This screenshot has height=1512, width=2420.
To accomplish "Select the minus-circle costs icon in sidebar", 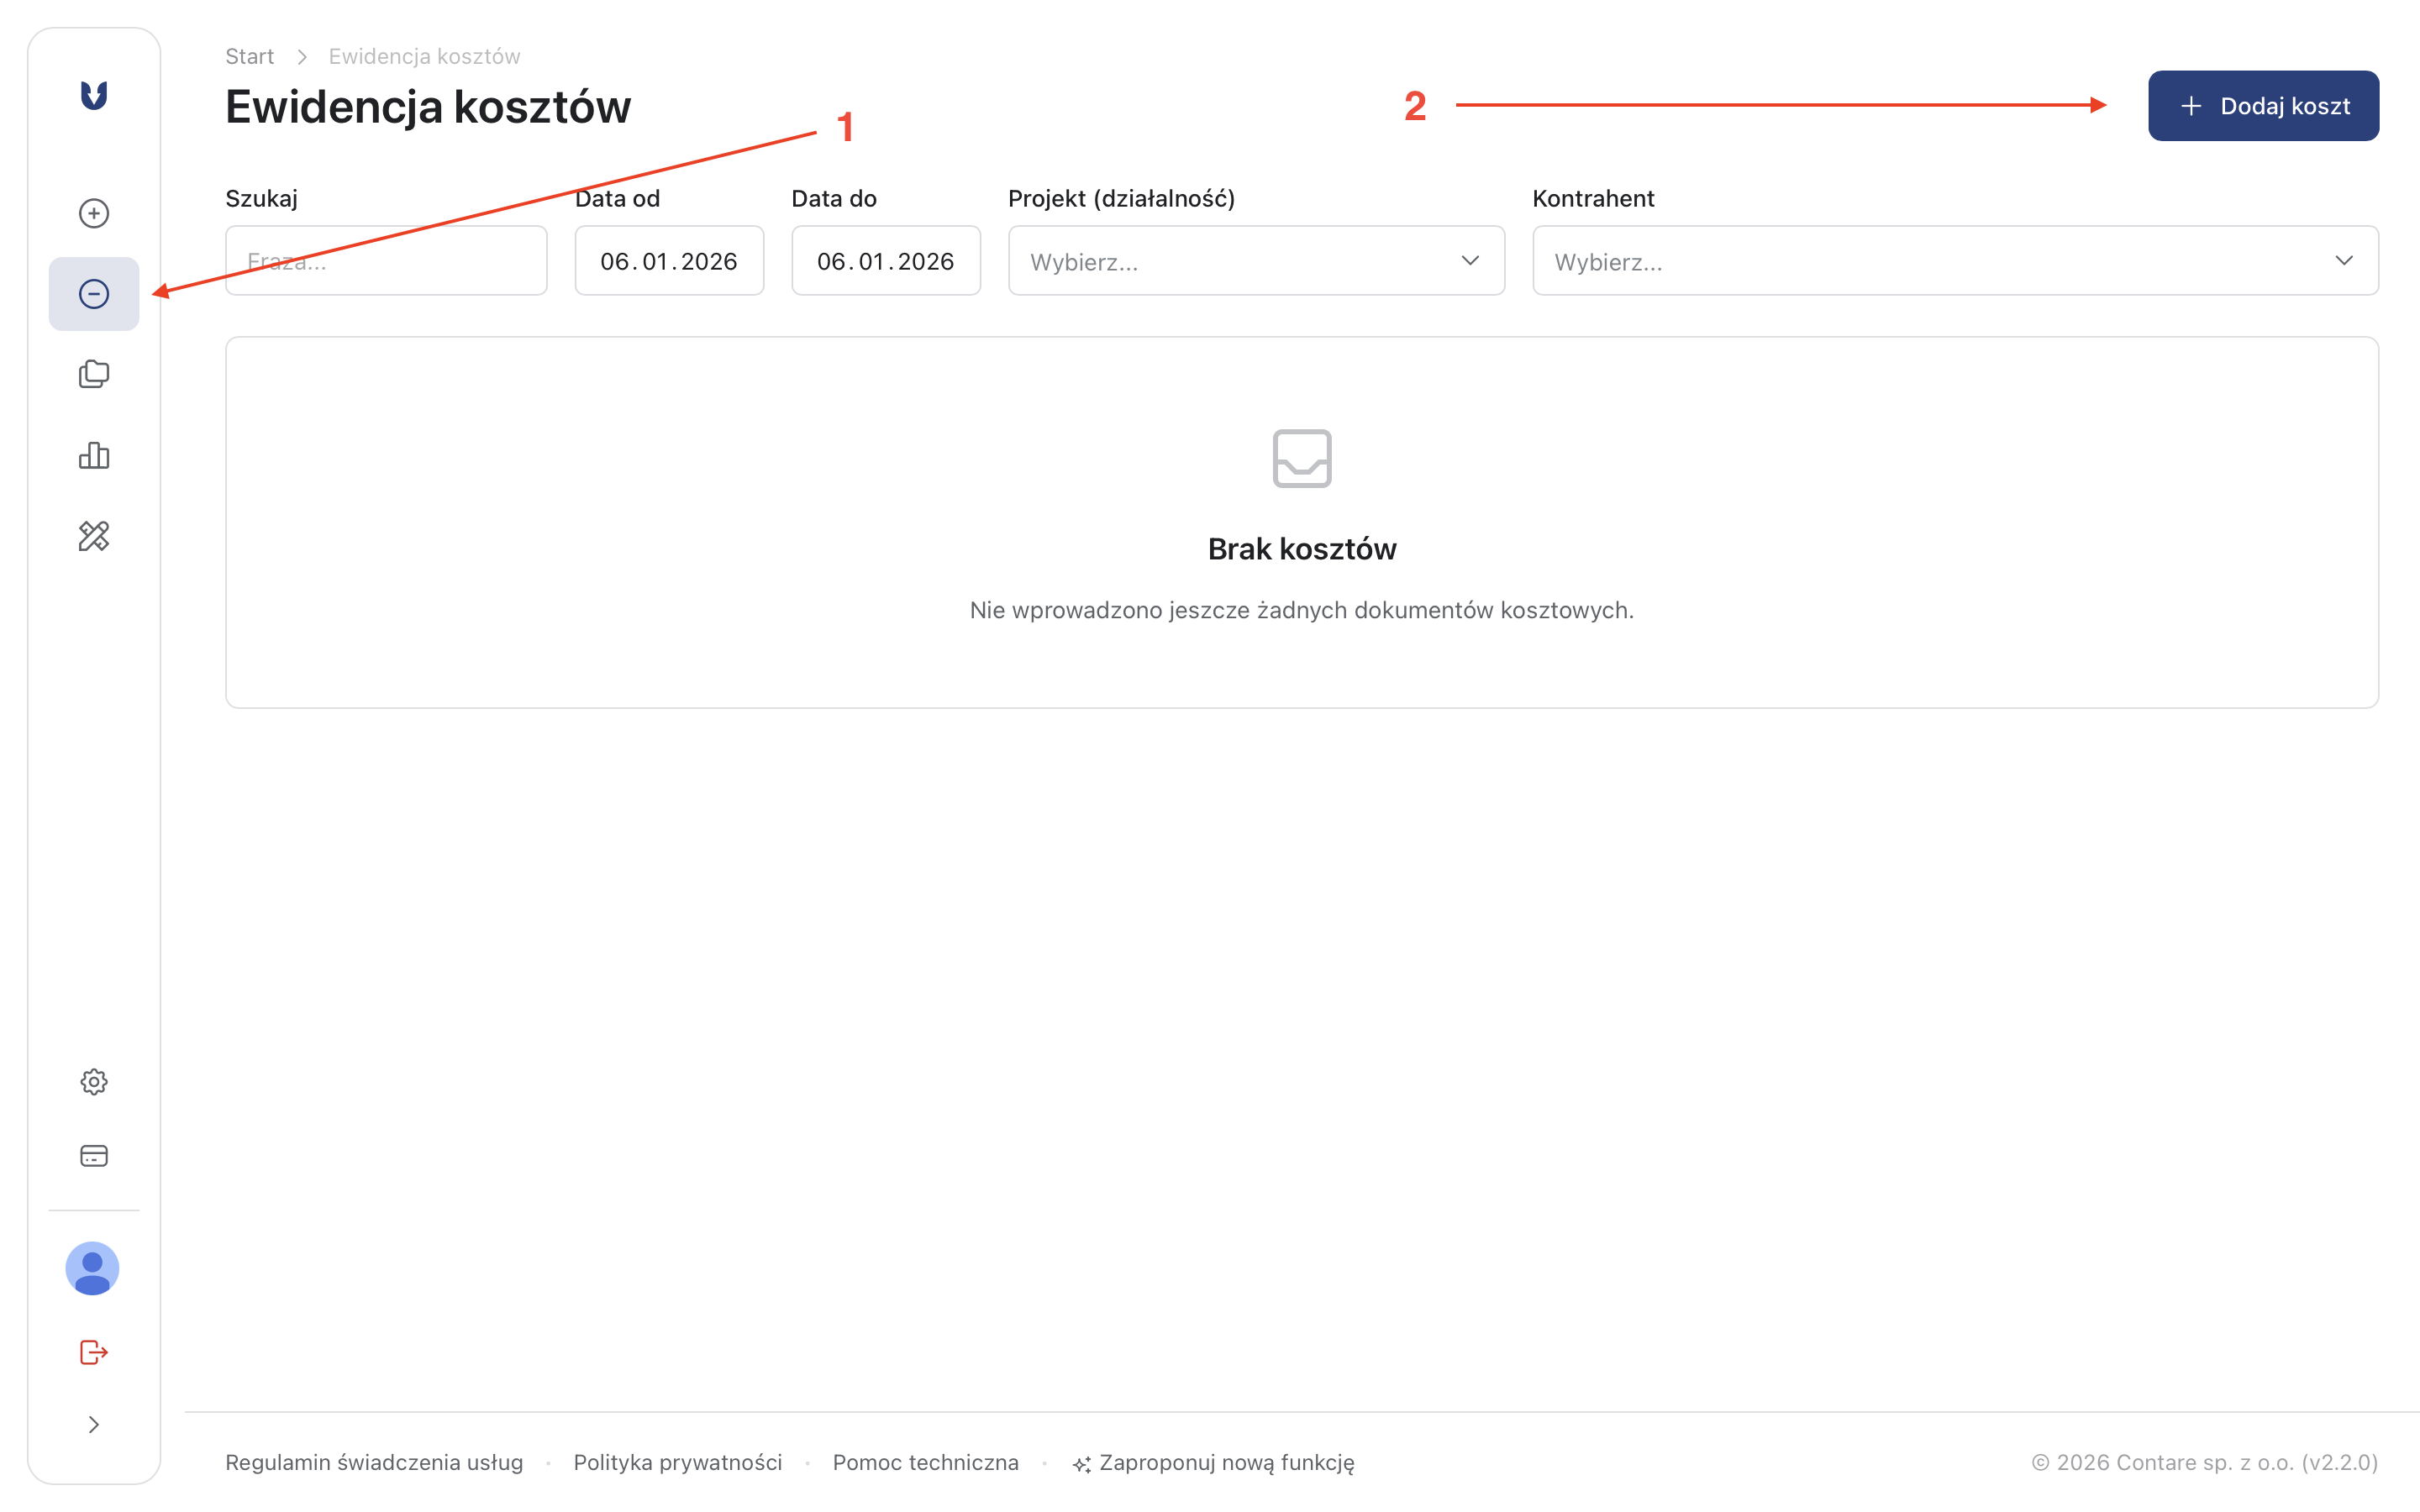I will pos(93,294).
